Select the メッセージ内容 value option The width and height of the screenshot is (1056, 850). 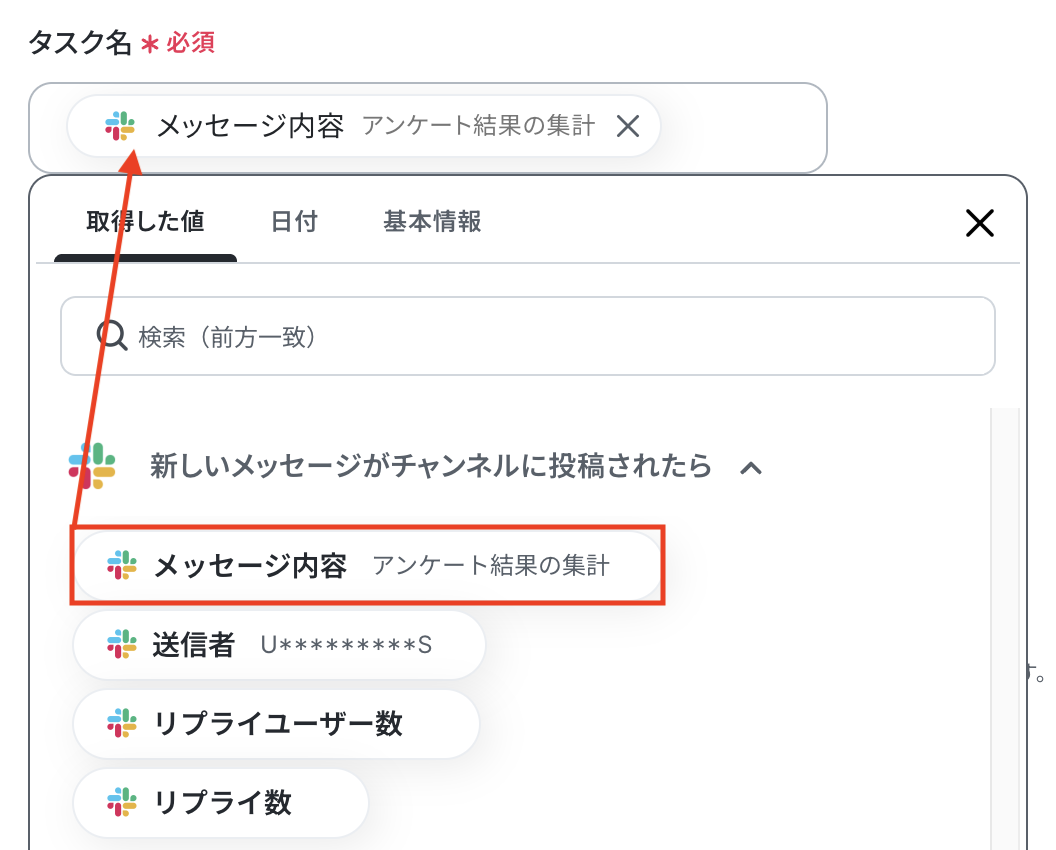368,565
